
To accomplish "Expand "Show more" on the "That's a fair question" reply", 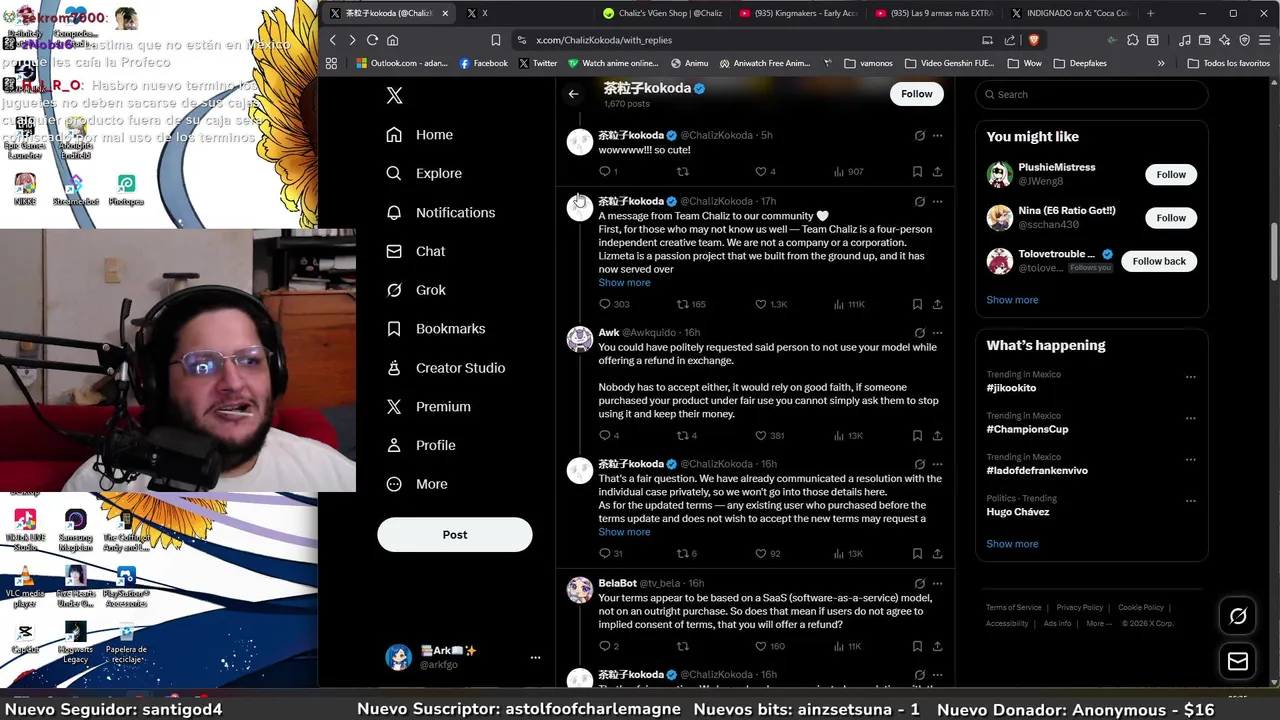I will 624,532.
